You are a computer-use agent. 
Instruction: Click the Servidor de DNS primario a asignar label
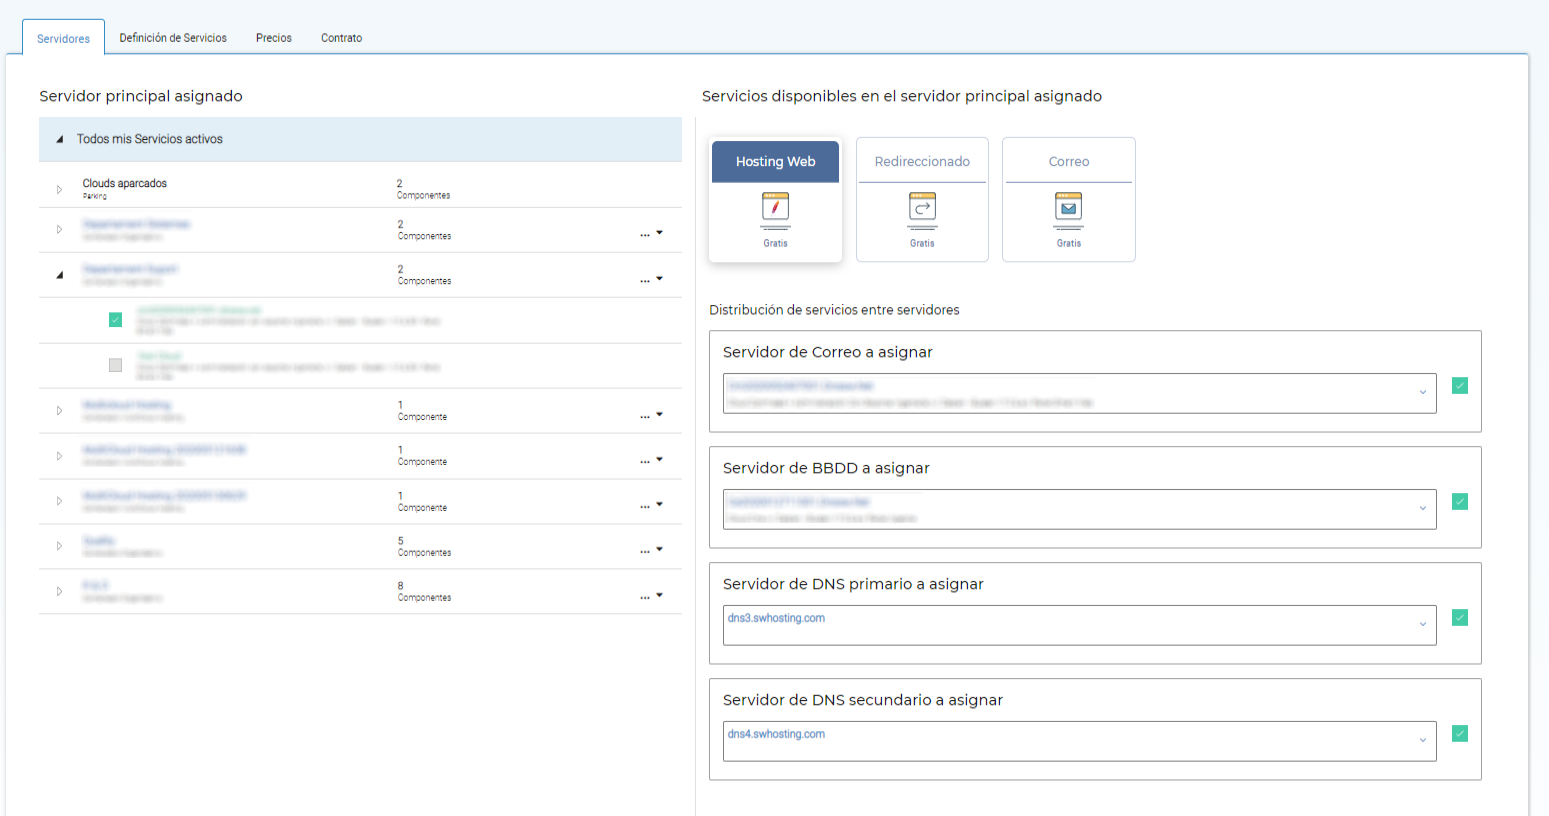853,584
